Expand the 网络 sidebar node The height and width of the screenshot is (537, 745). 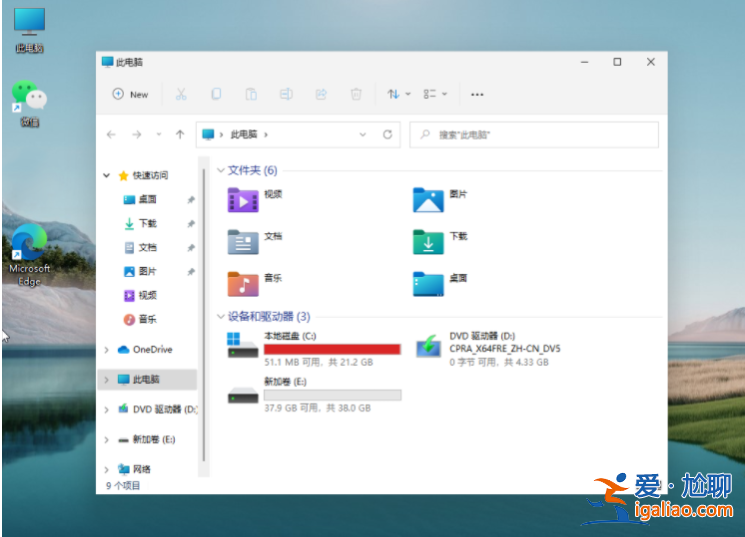pyautogui.click(x=106, y=470)
